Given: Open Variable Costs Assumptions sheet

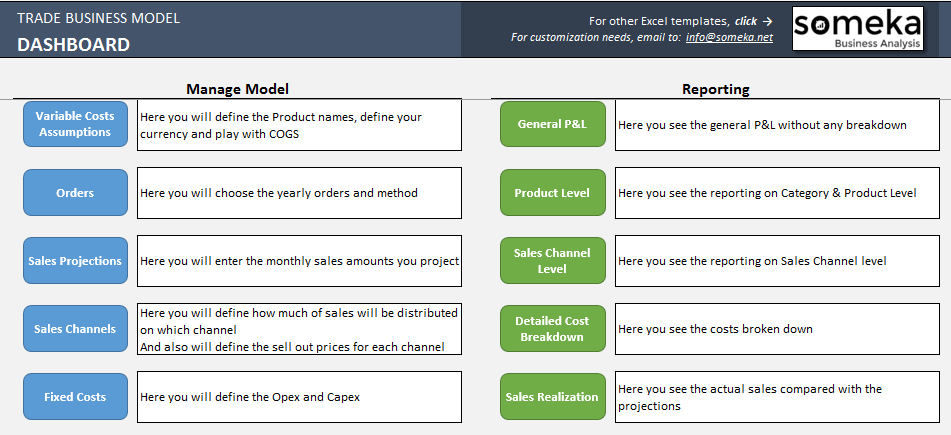Looking at the screenshot, I should click(75, 124).
